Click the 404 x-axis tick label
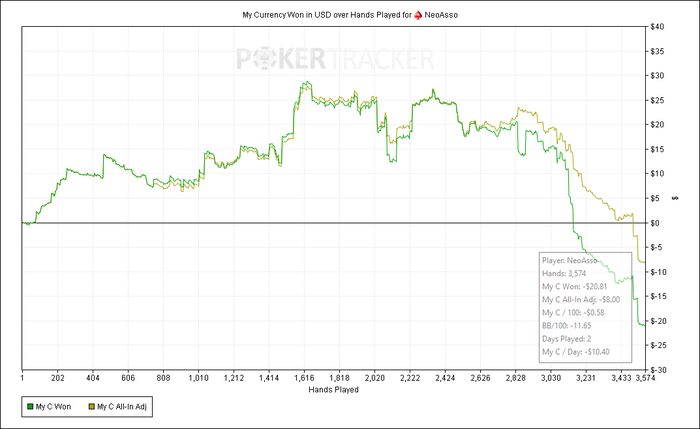 (93, 378)
